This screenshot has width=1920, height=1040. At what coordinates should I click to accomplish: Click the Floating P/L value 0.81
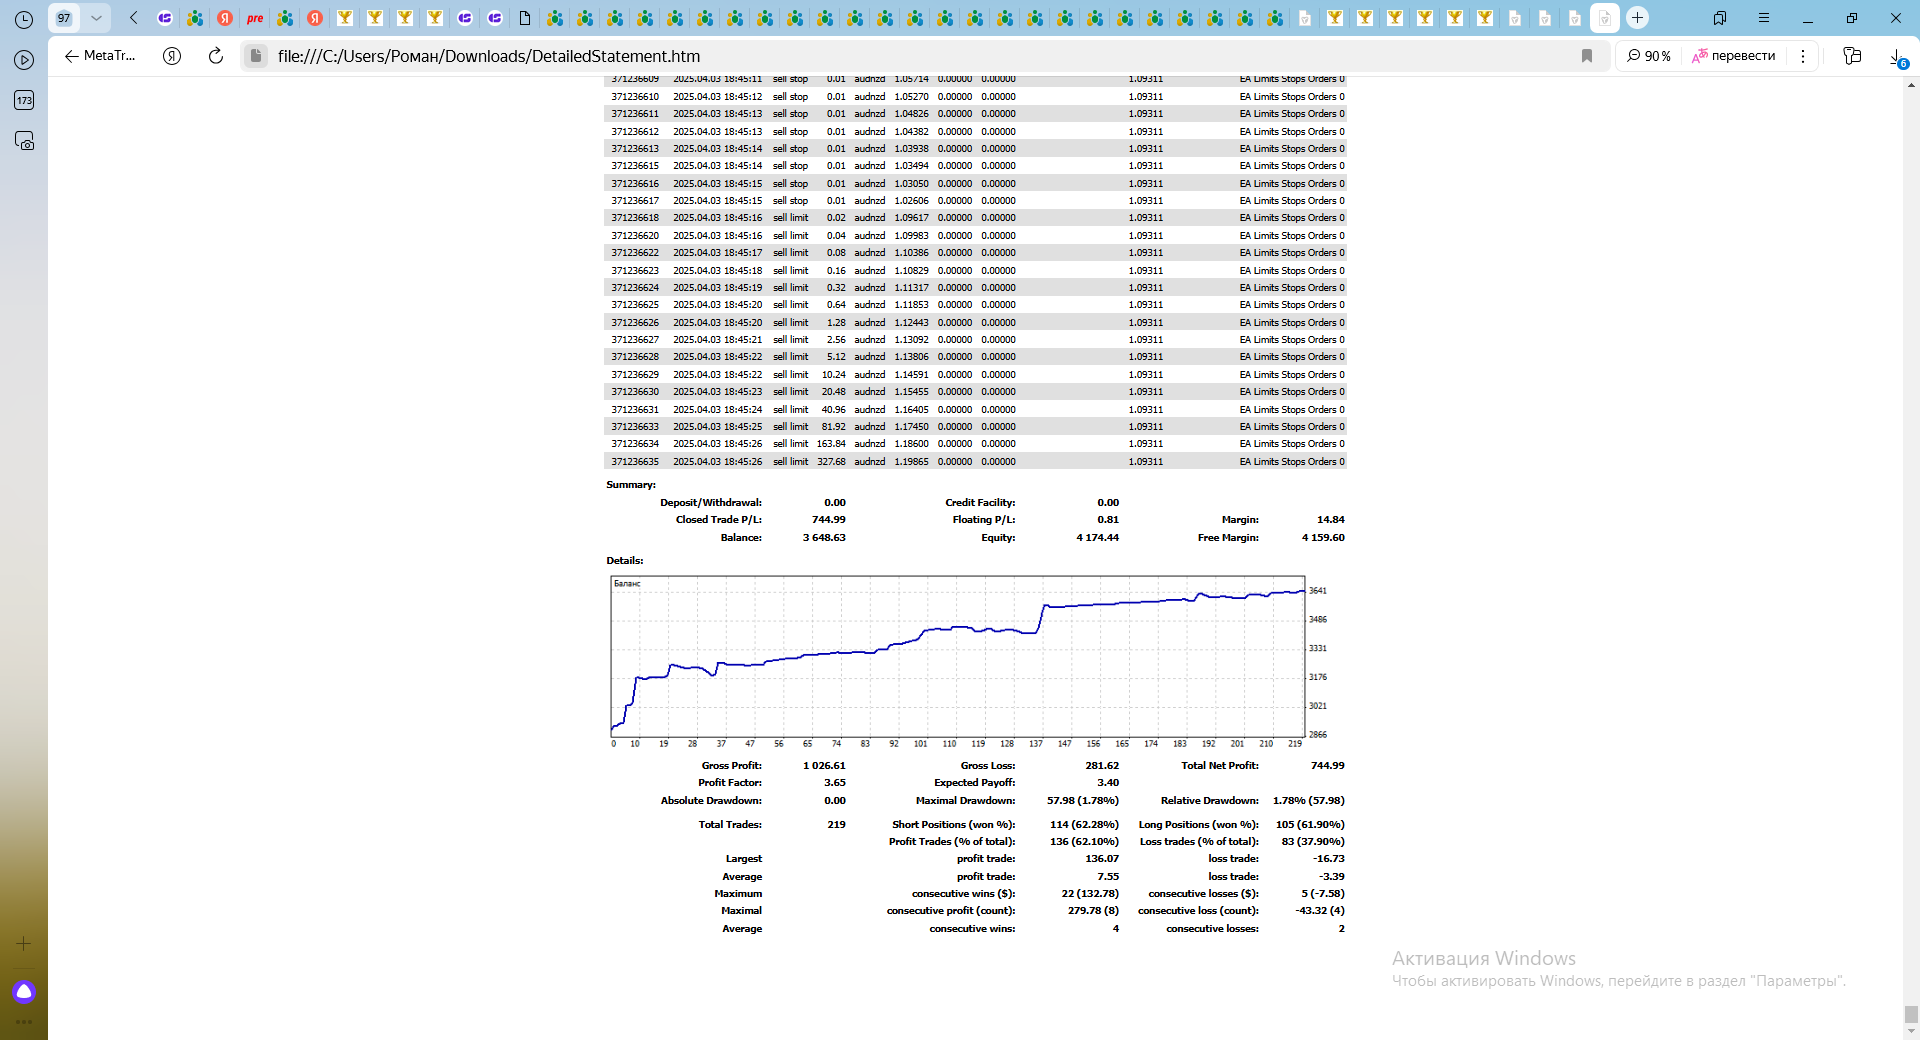pyautogui.click(x=1108, y=520)
